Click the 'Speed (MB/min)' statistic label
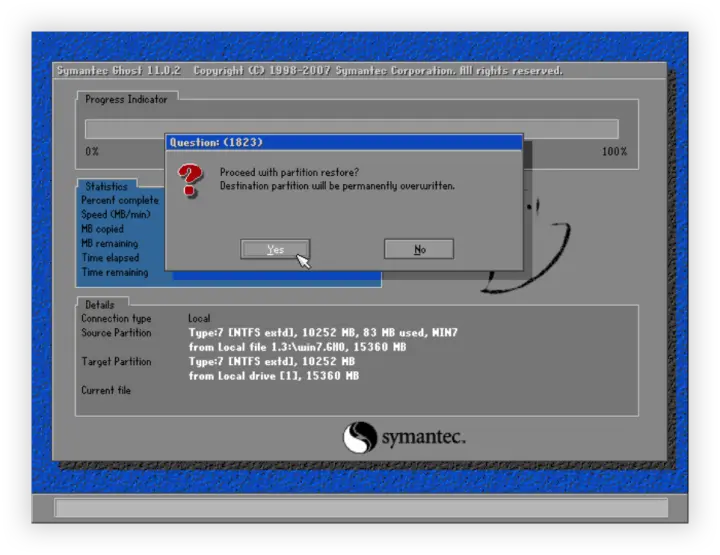The width and height of the screenshot is (720, 555). [x=116, y=214]
